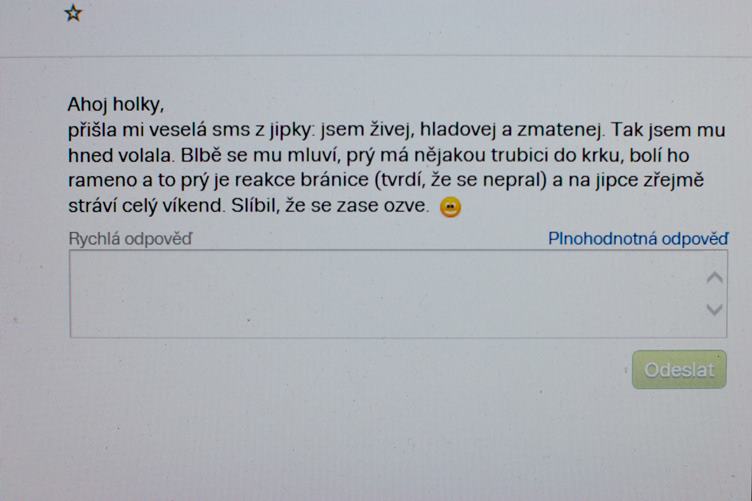Click the Rychlá odpověď label

(x=130, y=239)
